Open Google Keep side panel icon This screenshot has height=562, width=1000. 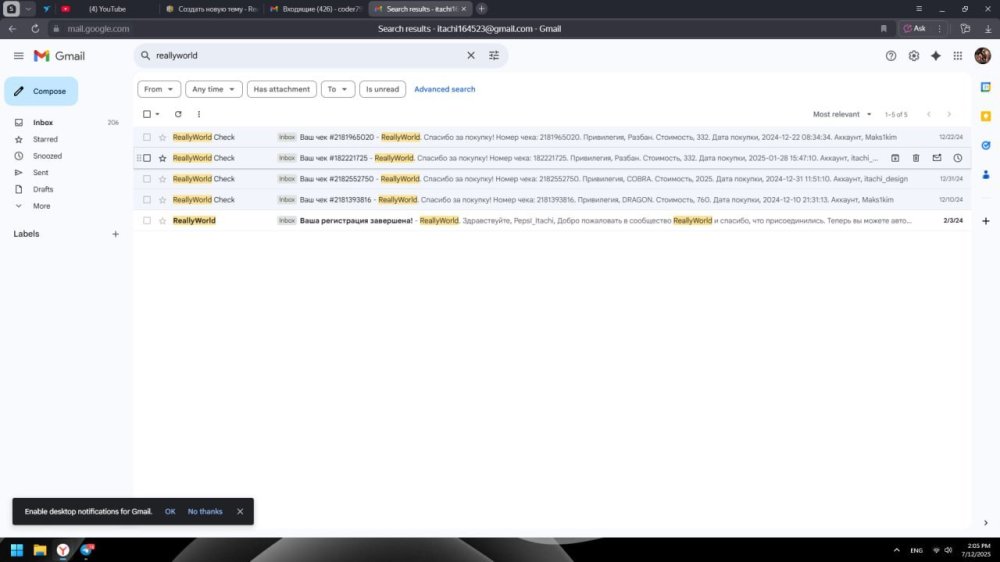(986, 116)
